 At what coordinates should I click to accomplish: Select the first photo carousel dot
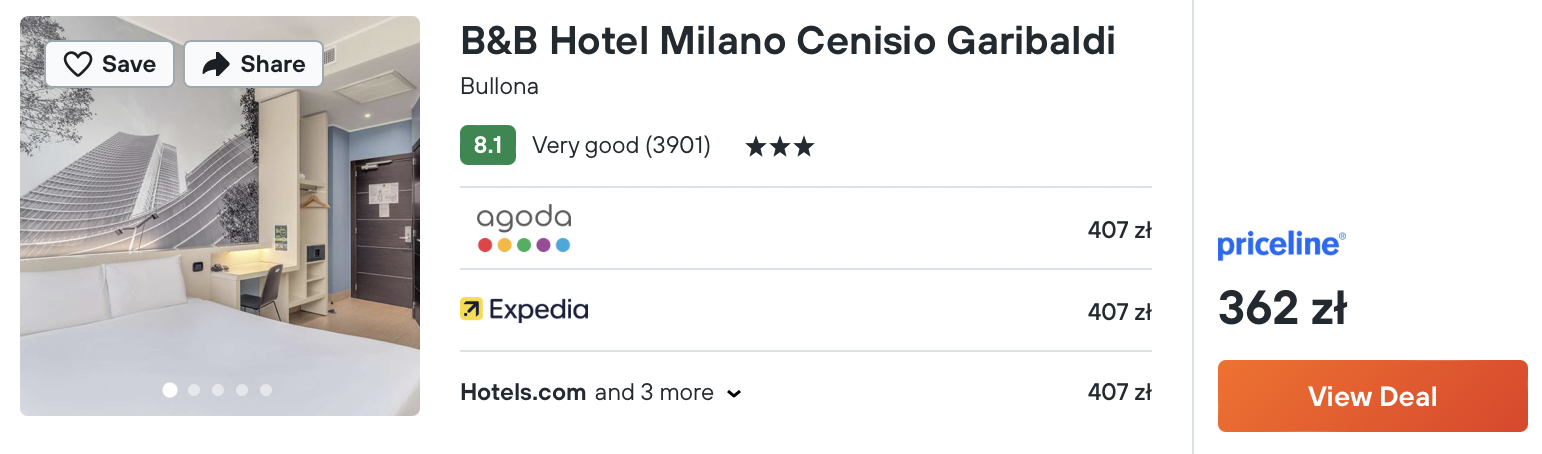tap(170, 390)
